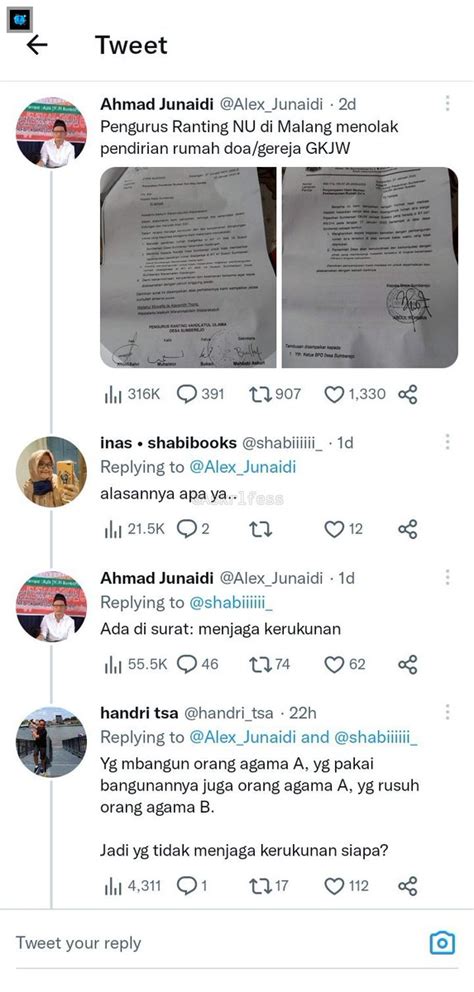View the right letter photo with stamp
This screenshot has width=474, height=992.
[x=370, y=267]
